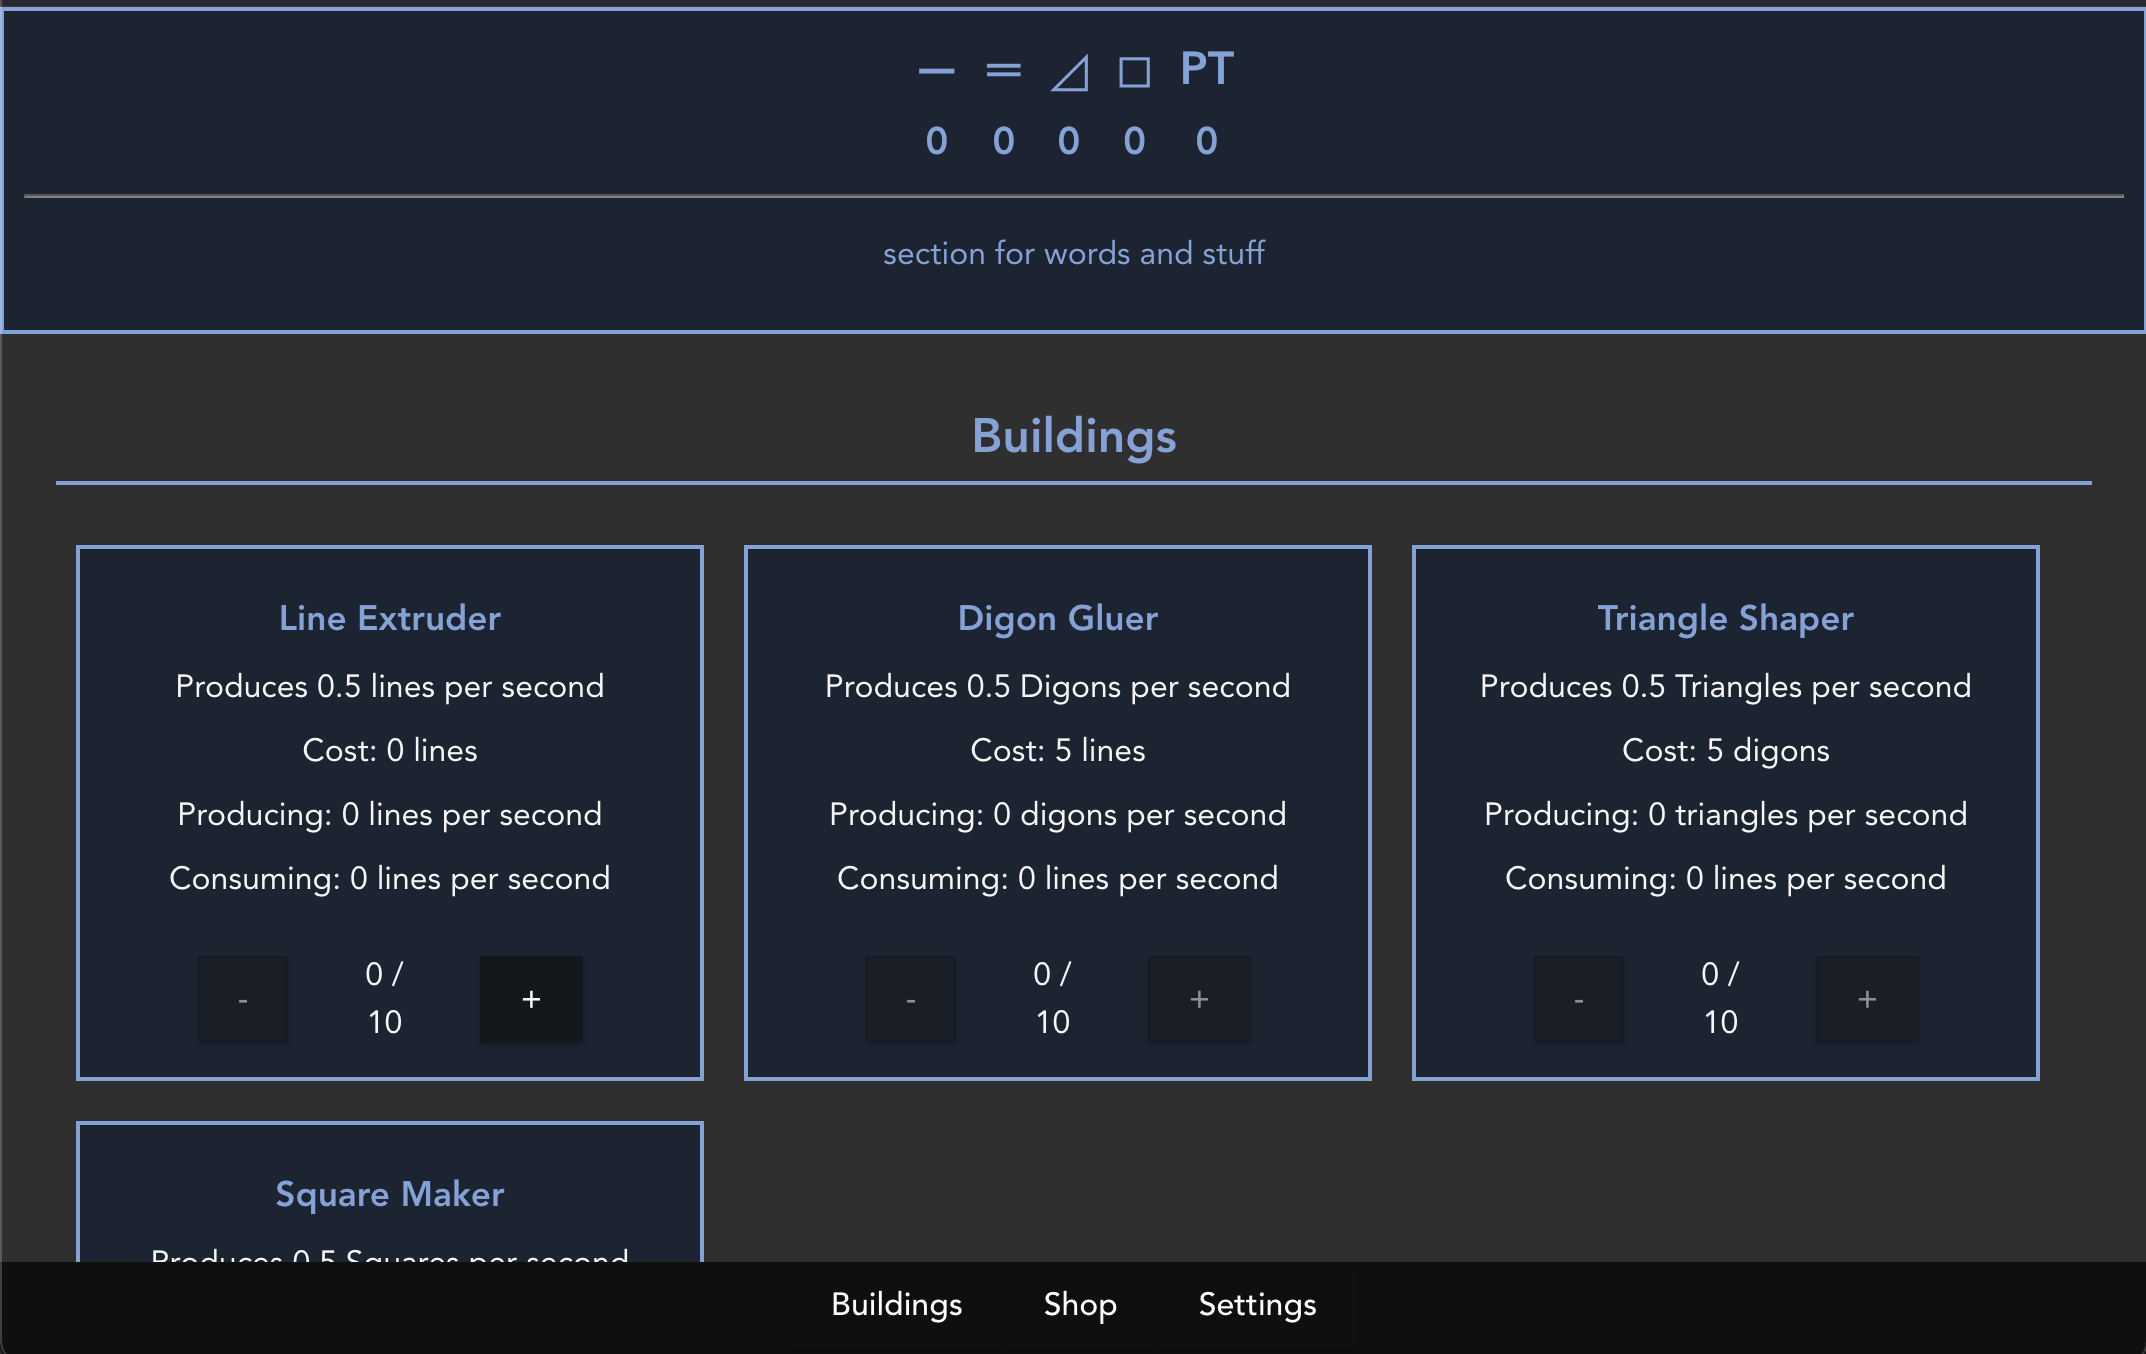The width and height of the screenshot is (2146, 1354).
Task: Click the line resource icon
Action: (936, 70)
